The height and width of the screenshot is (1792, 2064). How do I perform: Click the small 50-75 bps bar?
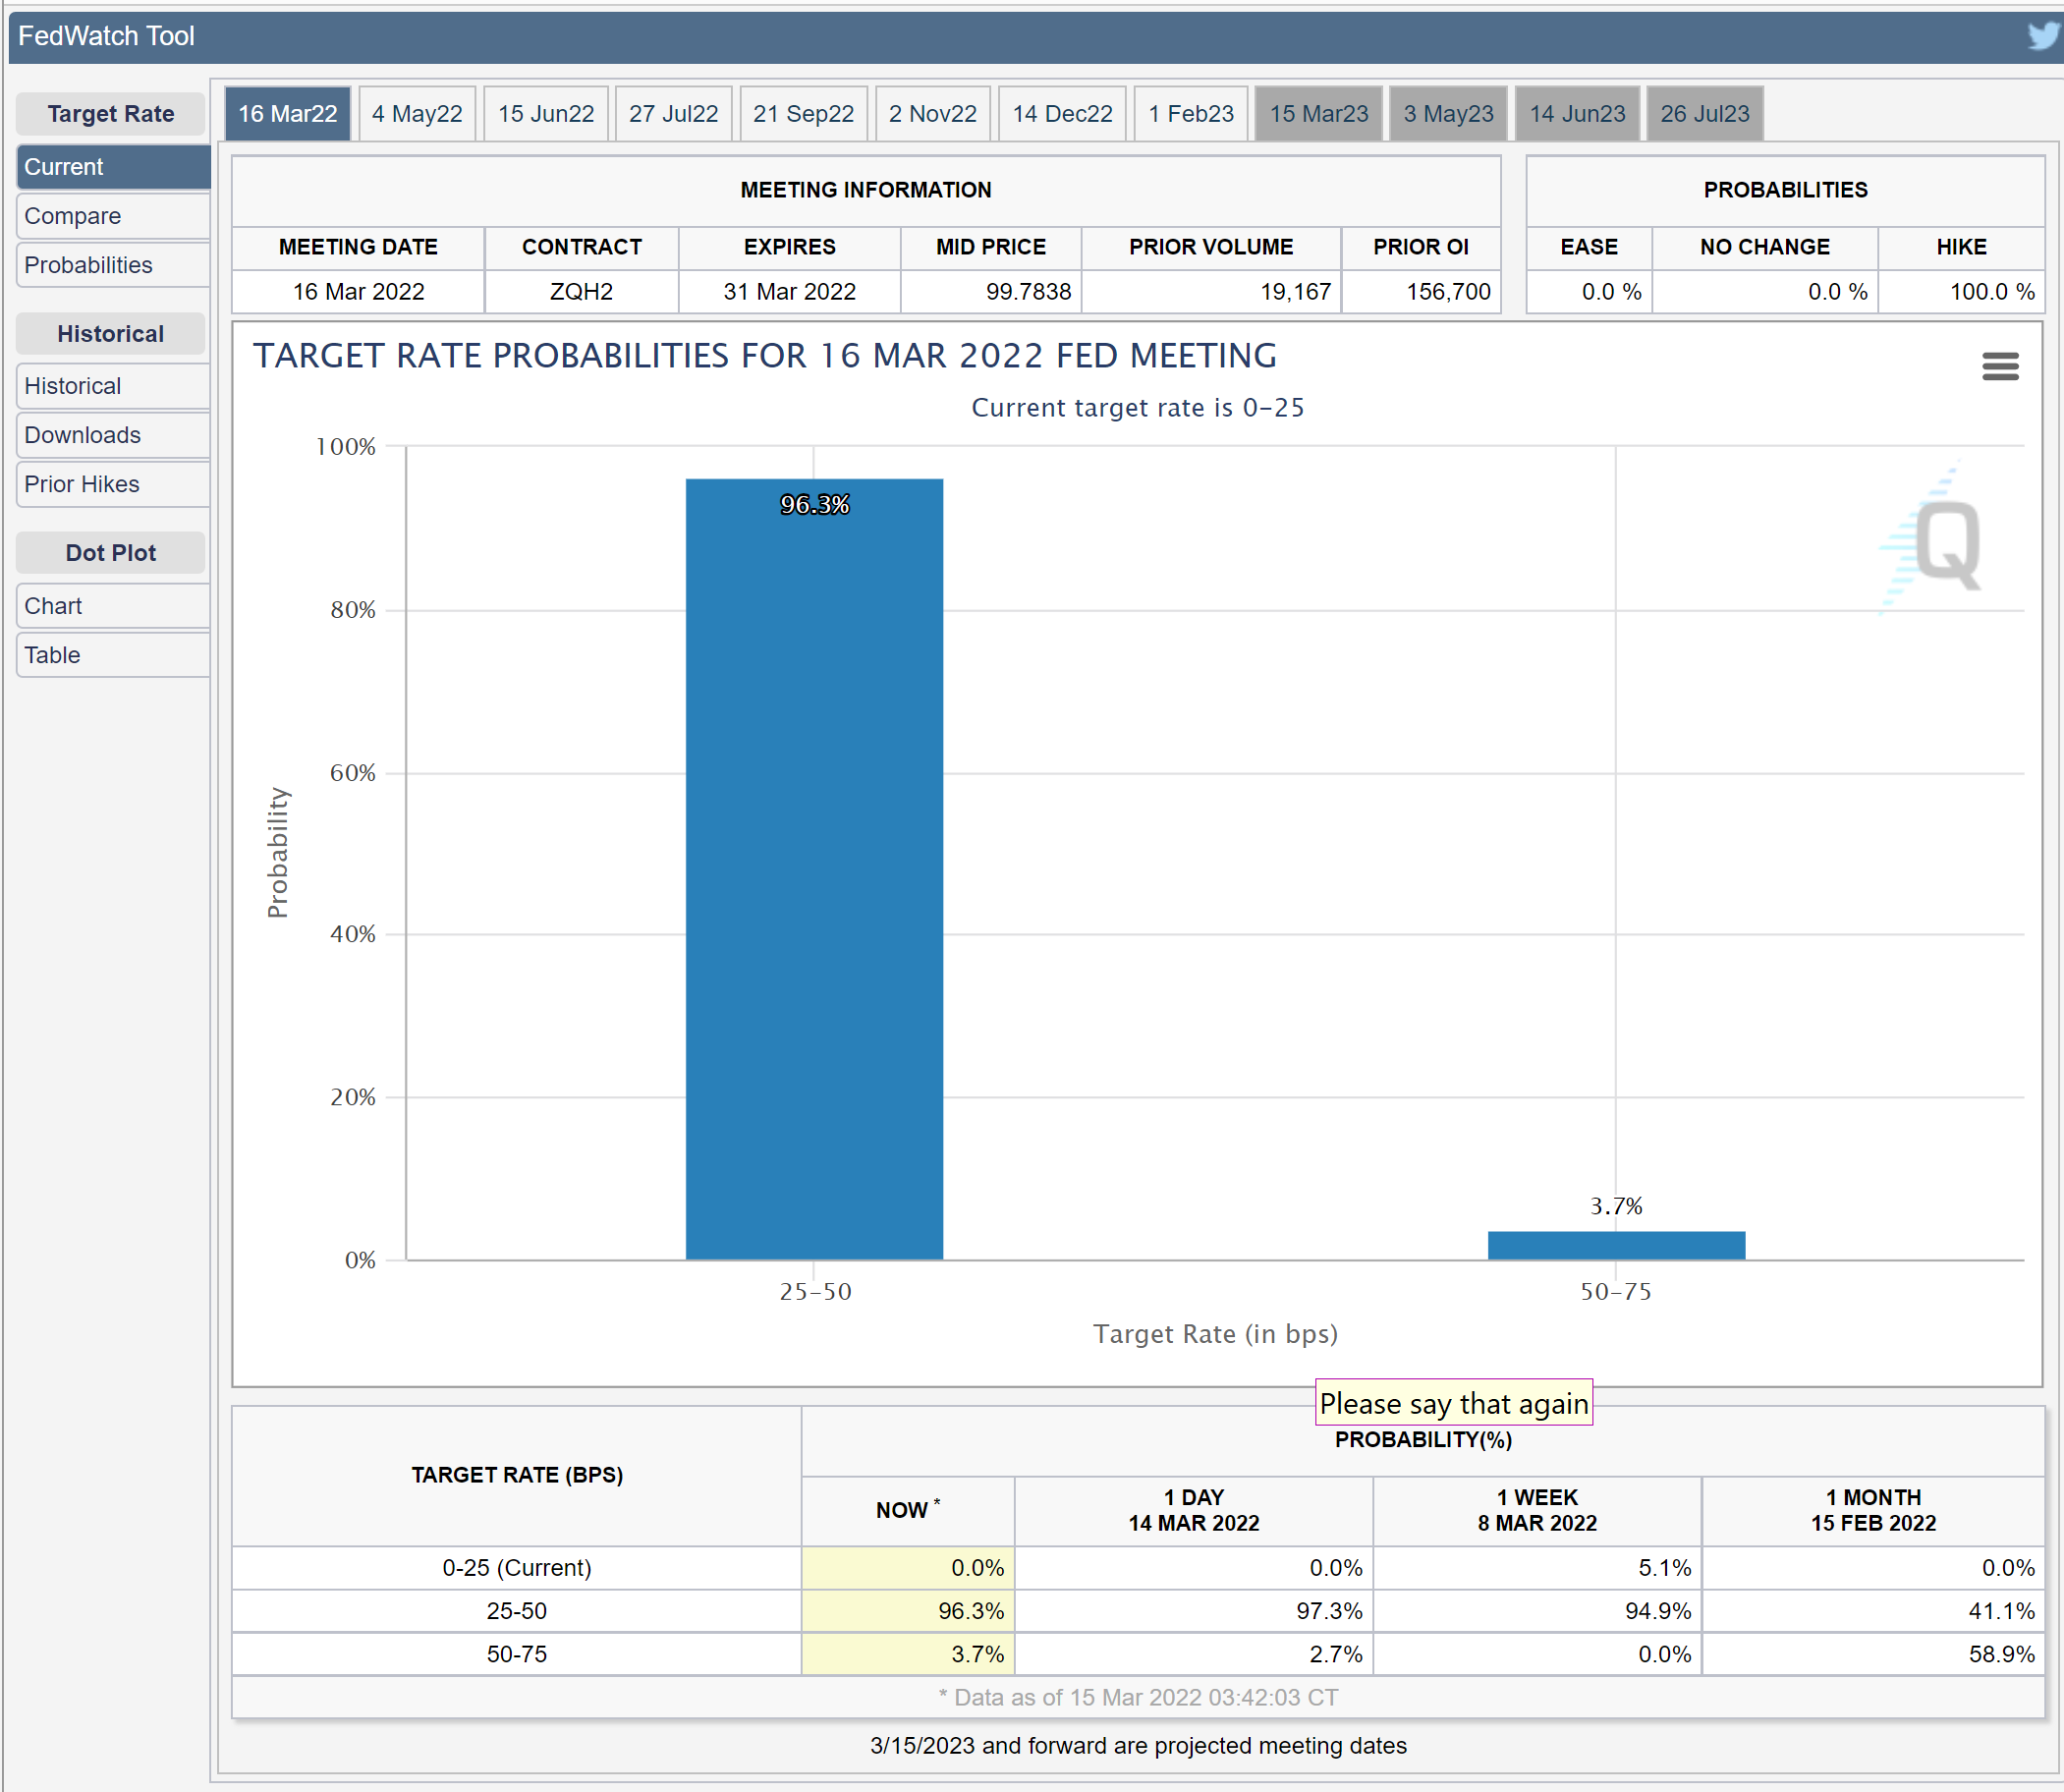pos(1616,1245)
